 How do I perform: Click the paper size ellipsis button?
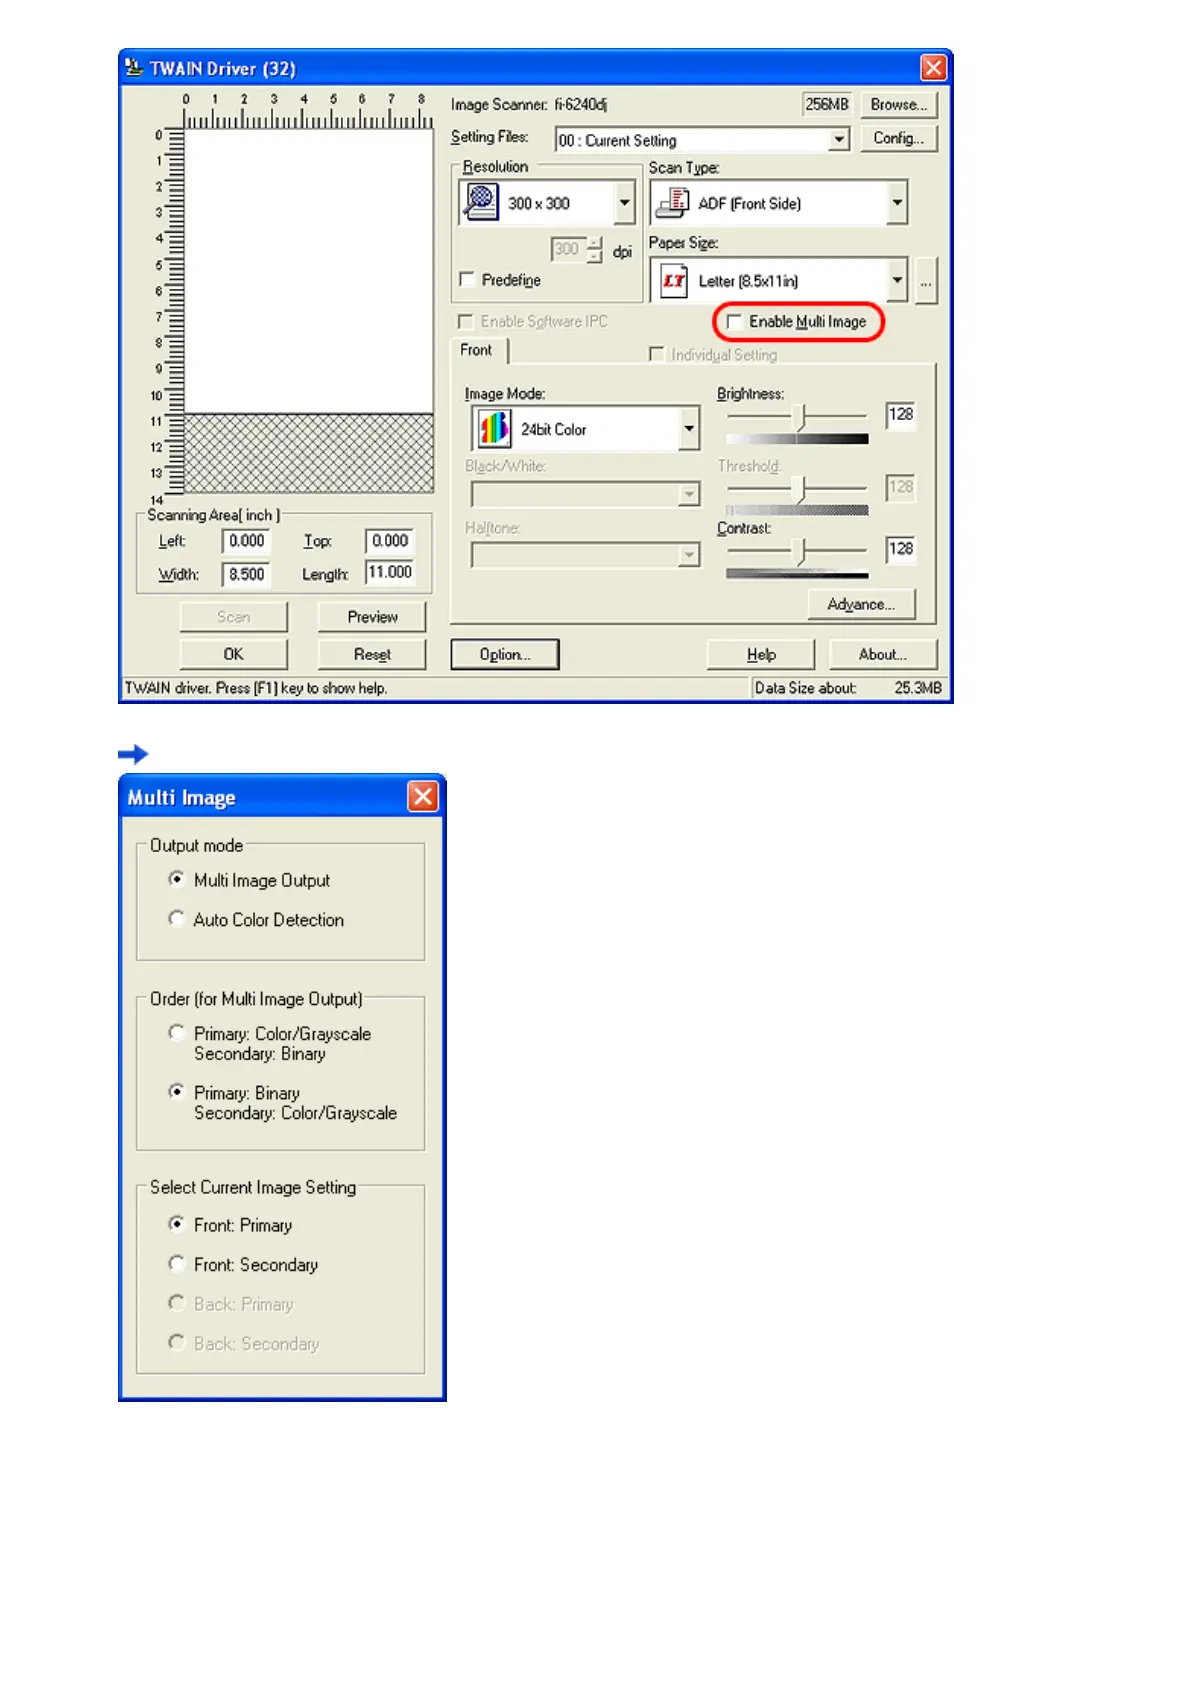tap(925, 281)
